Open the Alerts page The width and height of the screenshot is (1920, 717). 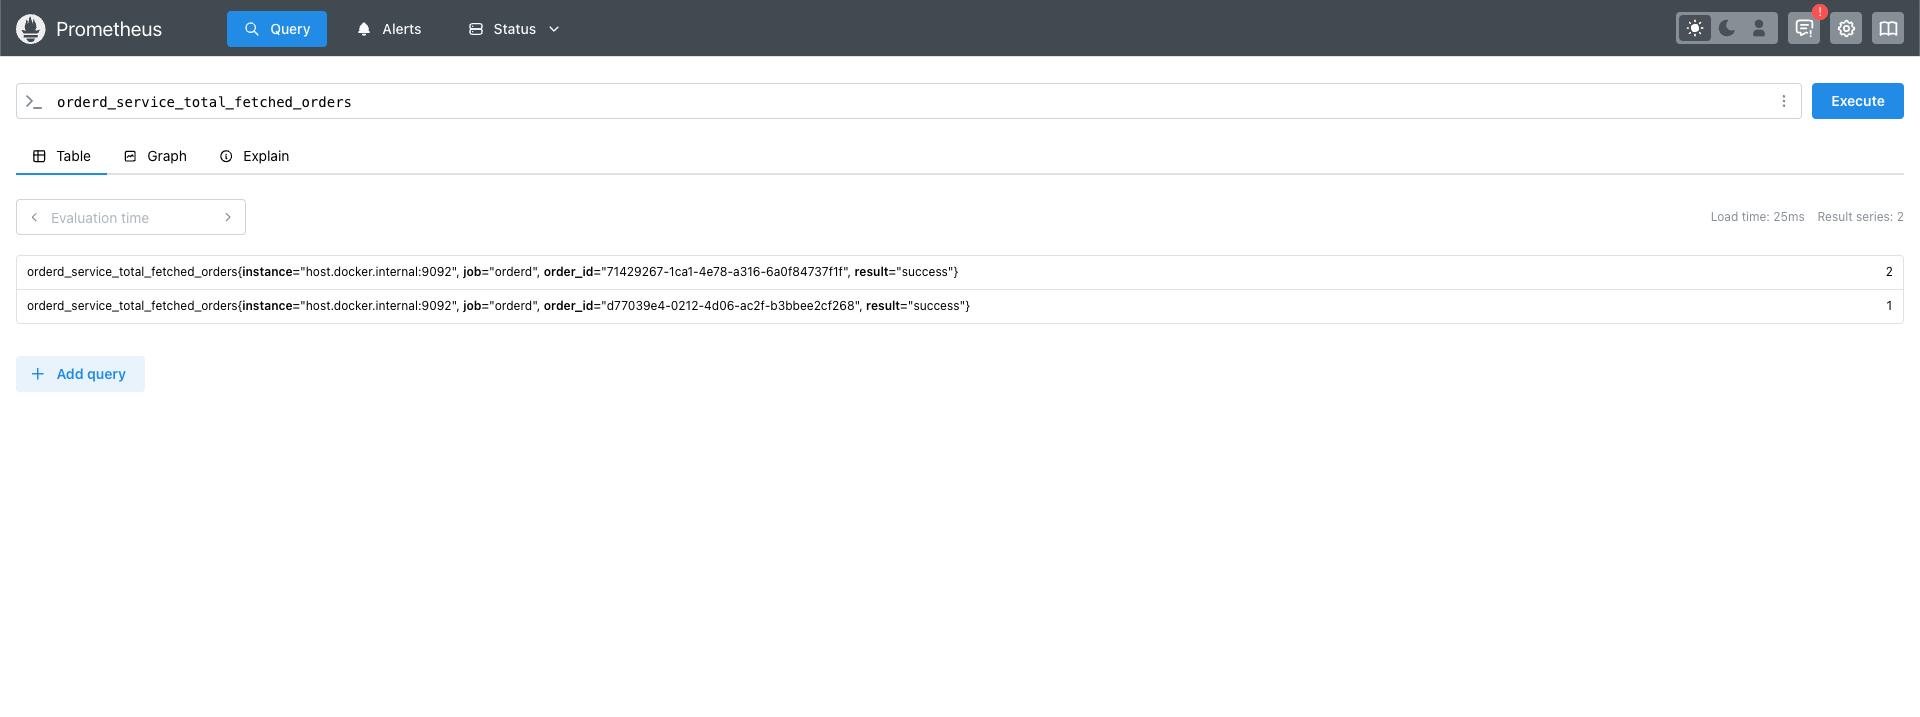[x=389, y=29]
